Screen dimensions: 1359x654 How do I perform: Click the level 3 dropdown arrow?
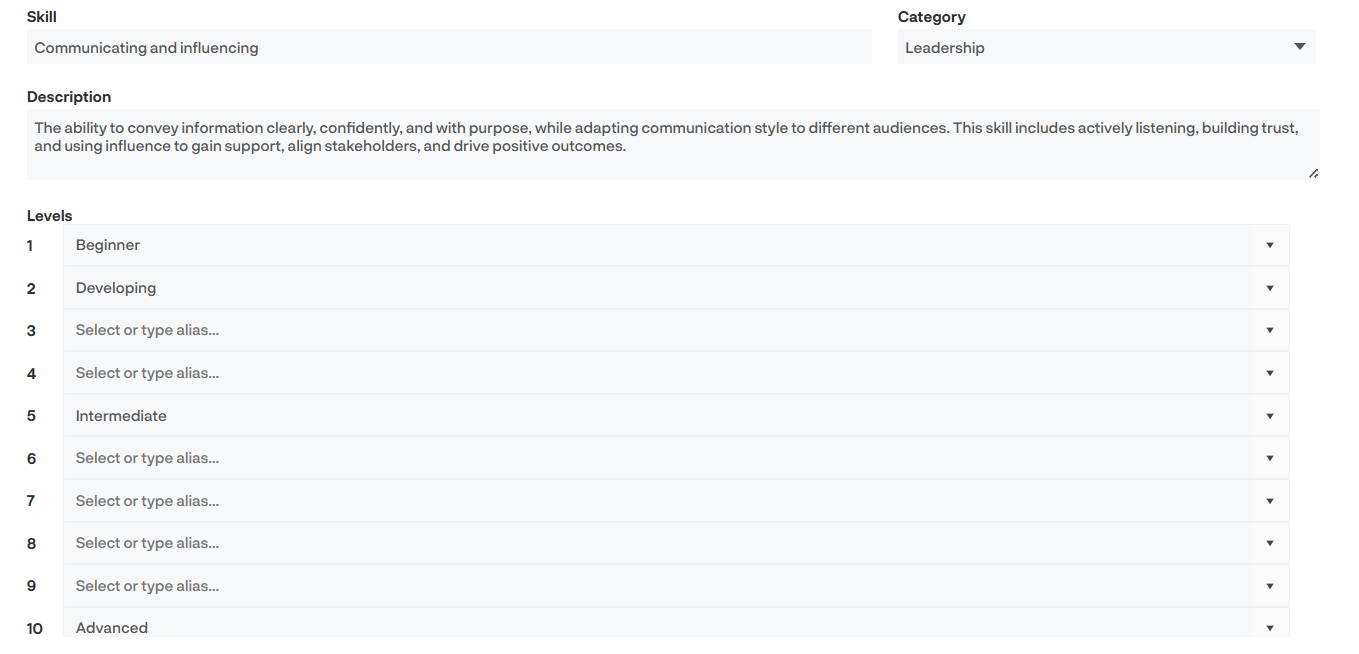pyautogui.click(x=1269, y=330)
